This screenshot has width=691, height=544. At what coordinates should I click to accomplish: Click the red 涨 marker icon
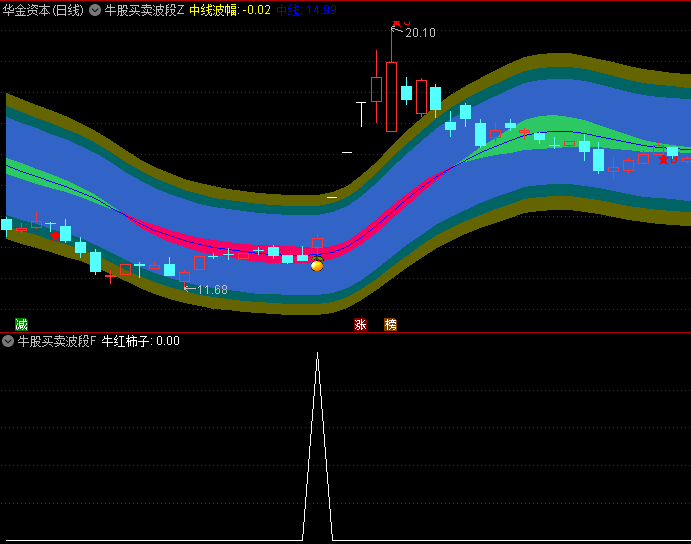pos(360,325)
